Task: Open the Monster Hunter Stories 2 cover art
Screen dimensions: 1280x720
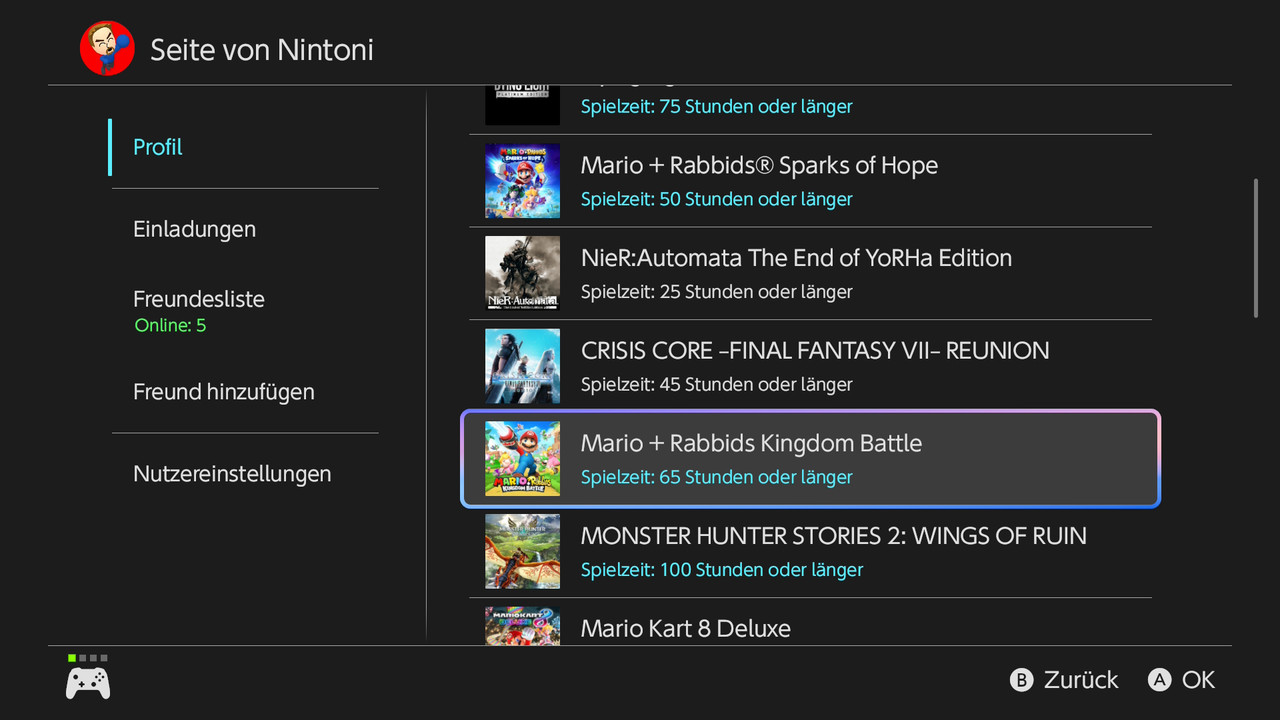Action: click(522, 551)
